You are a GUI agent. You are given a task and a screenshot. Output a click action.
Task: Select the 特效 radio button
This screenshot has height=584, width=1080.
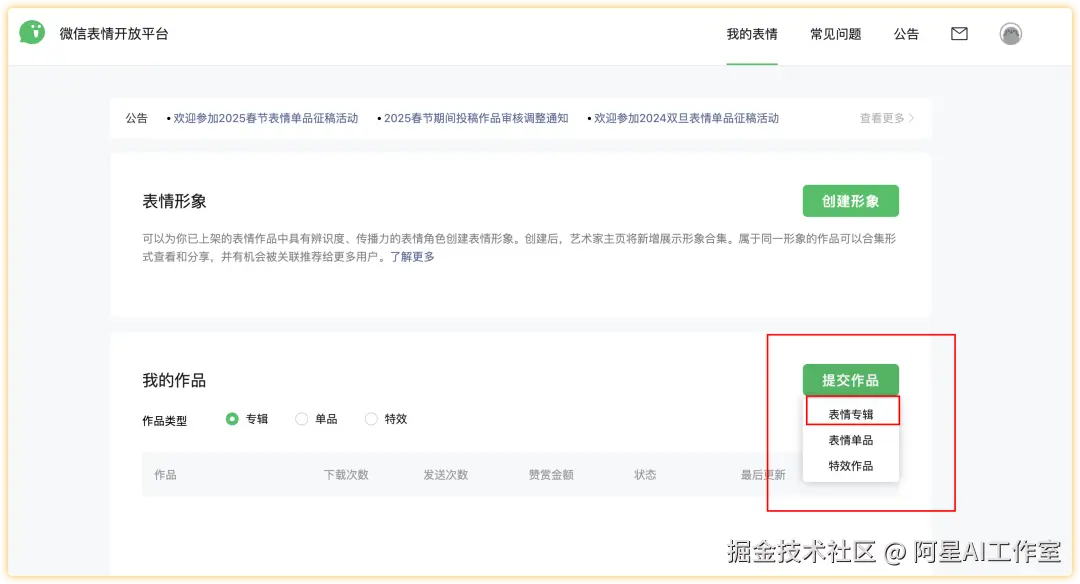pyautogui.click(x=371, y=419)
